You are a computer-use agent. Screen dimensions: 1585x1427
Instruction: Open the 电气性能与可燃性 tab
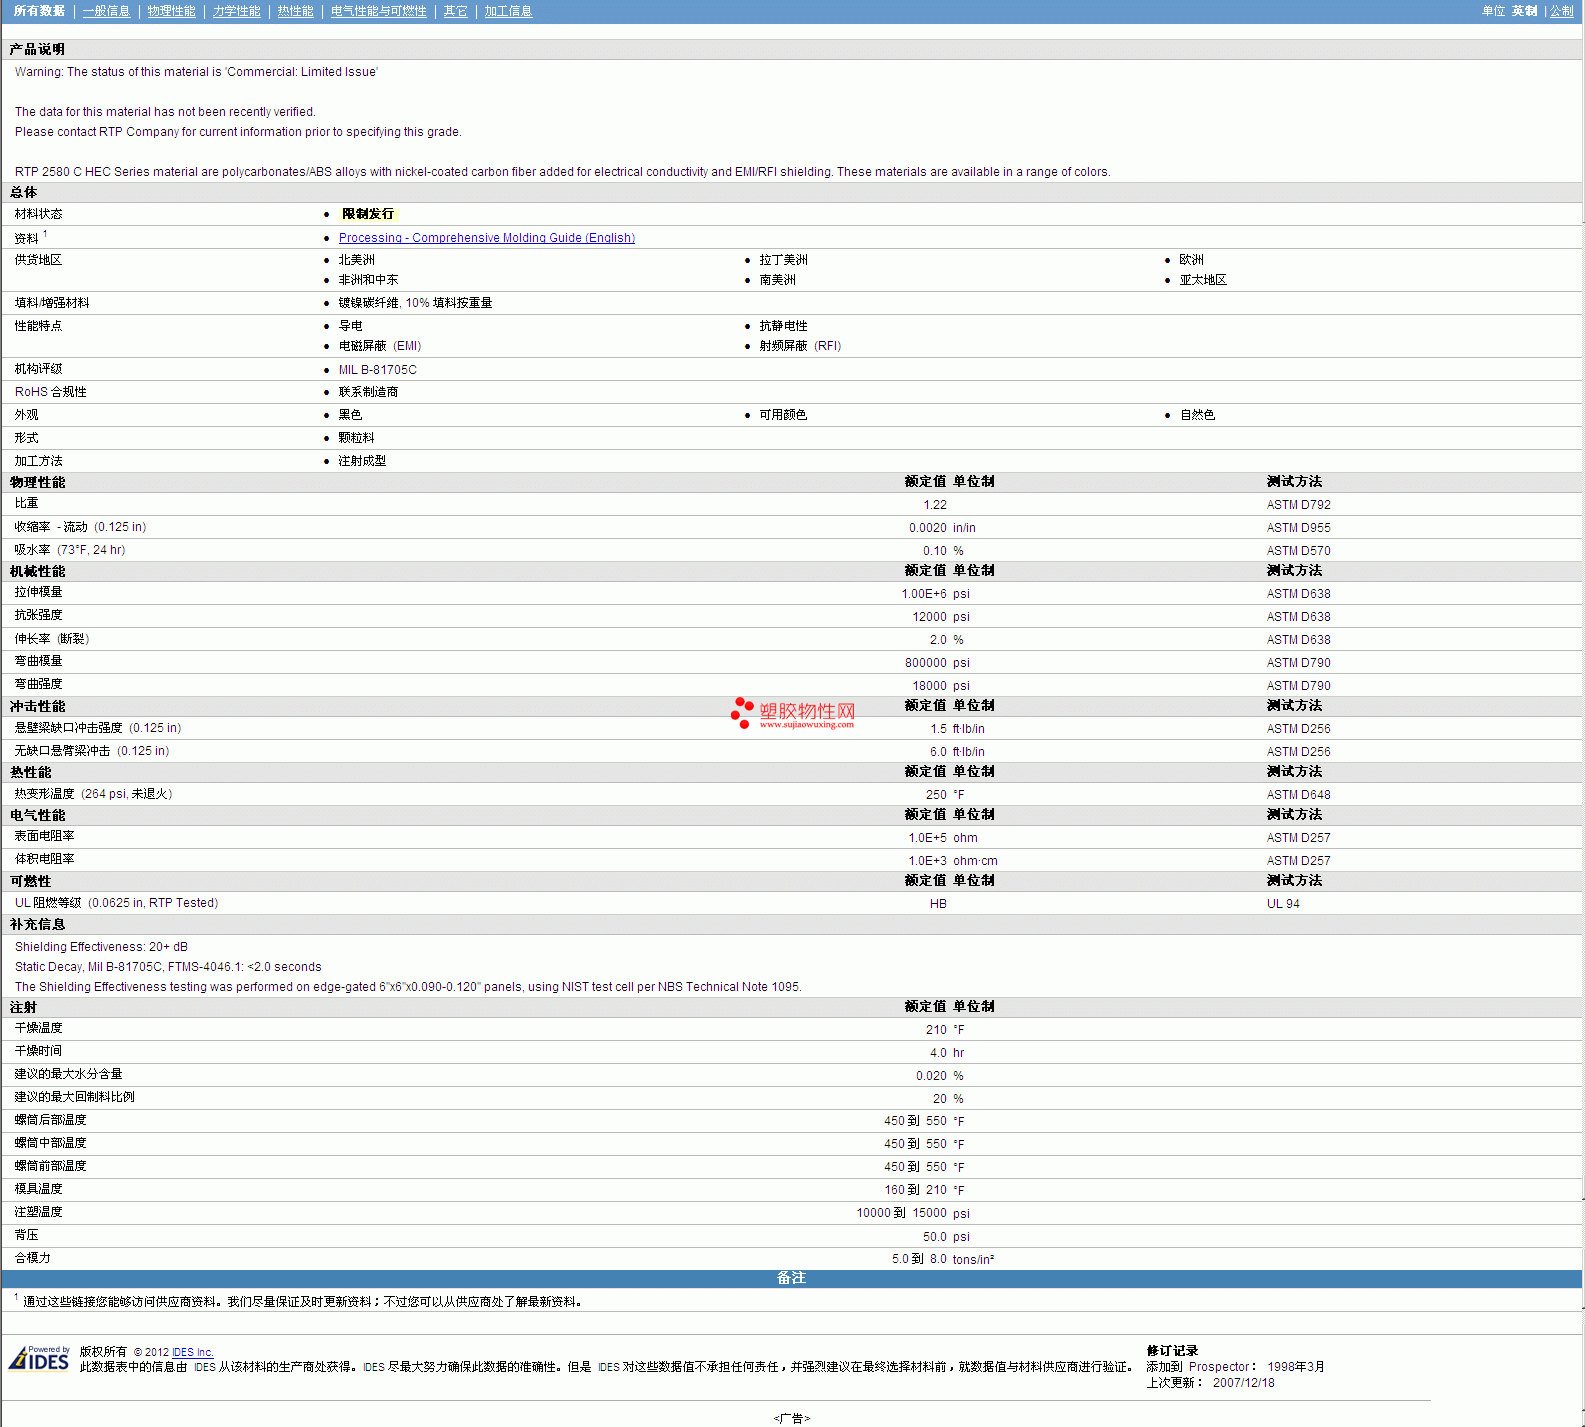(x=378, y=11)
